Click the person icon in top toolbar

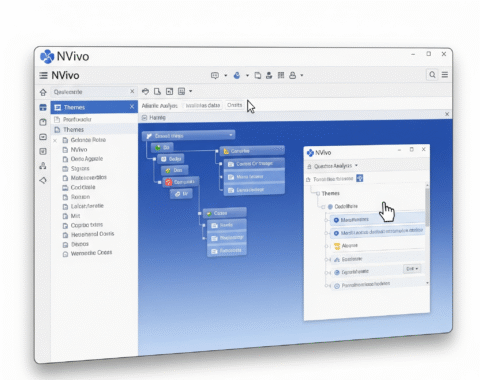coord(269,75)
